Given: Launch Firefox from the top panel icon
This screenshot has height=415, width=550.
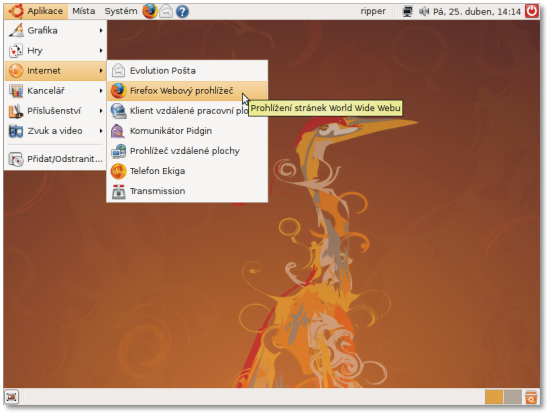Looking at the screenshot, I should tap(150, 11).
